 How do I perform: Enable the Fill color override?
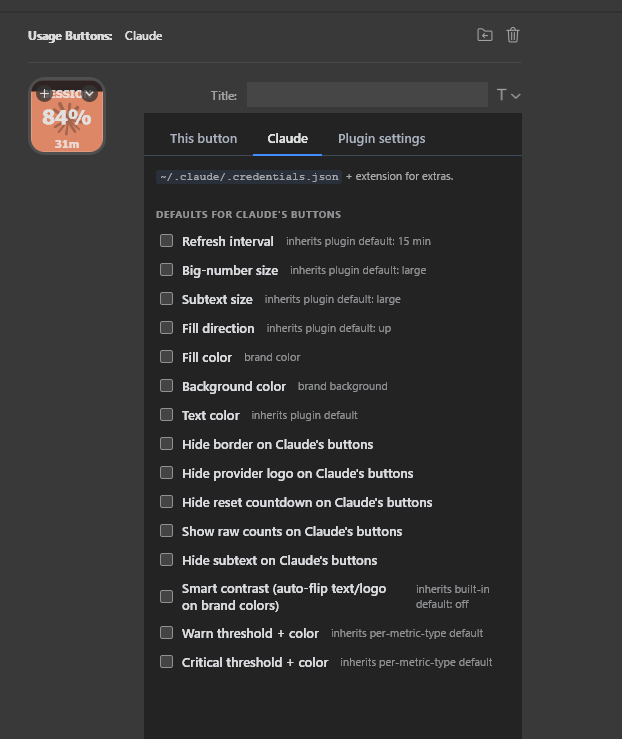[166, 356]
